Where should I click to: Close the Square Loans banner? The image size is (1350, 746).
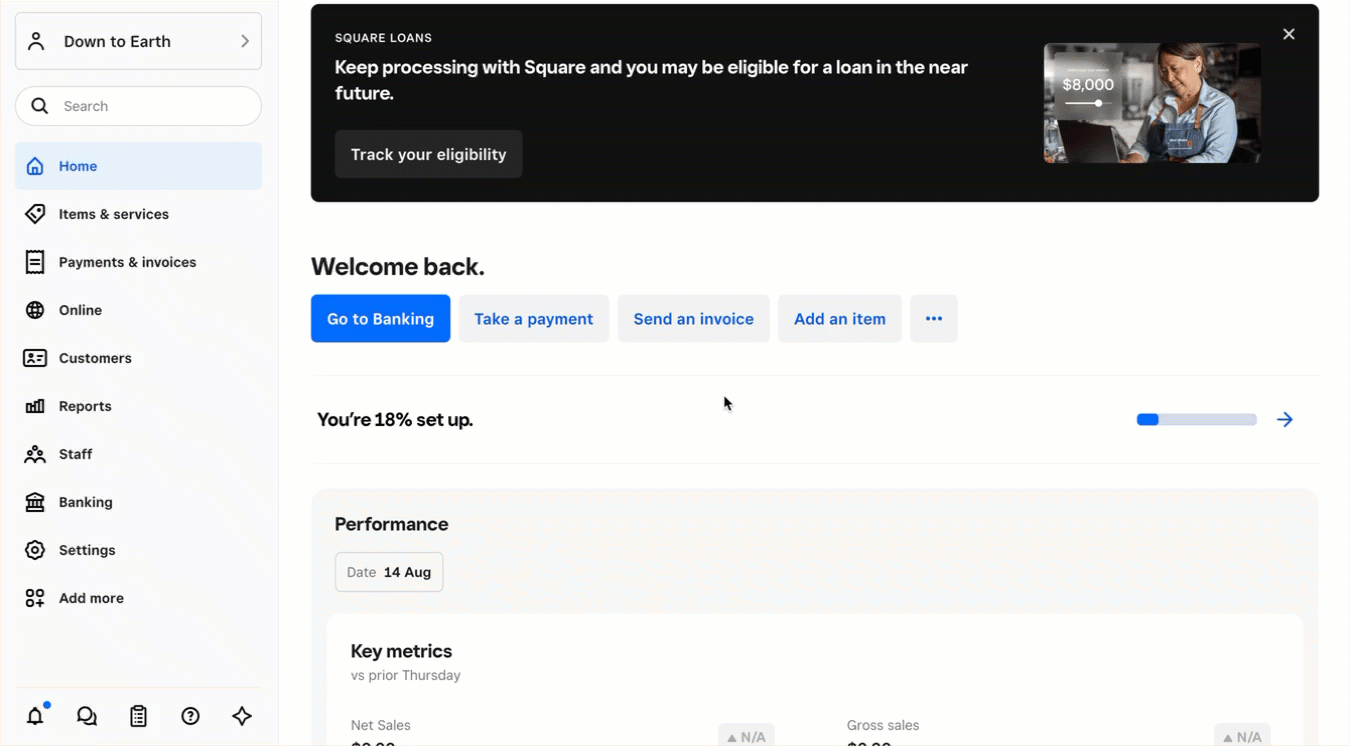(1289, 34)
